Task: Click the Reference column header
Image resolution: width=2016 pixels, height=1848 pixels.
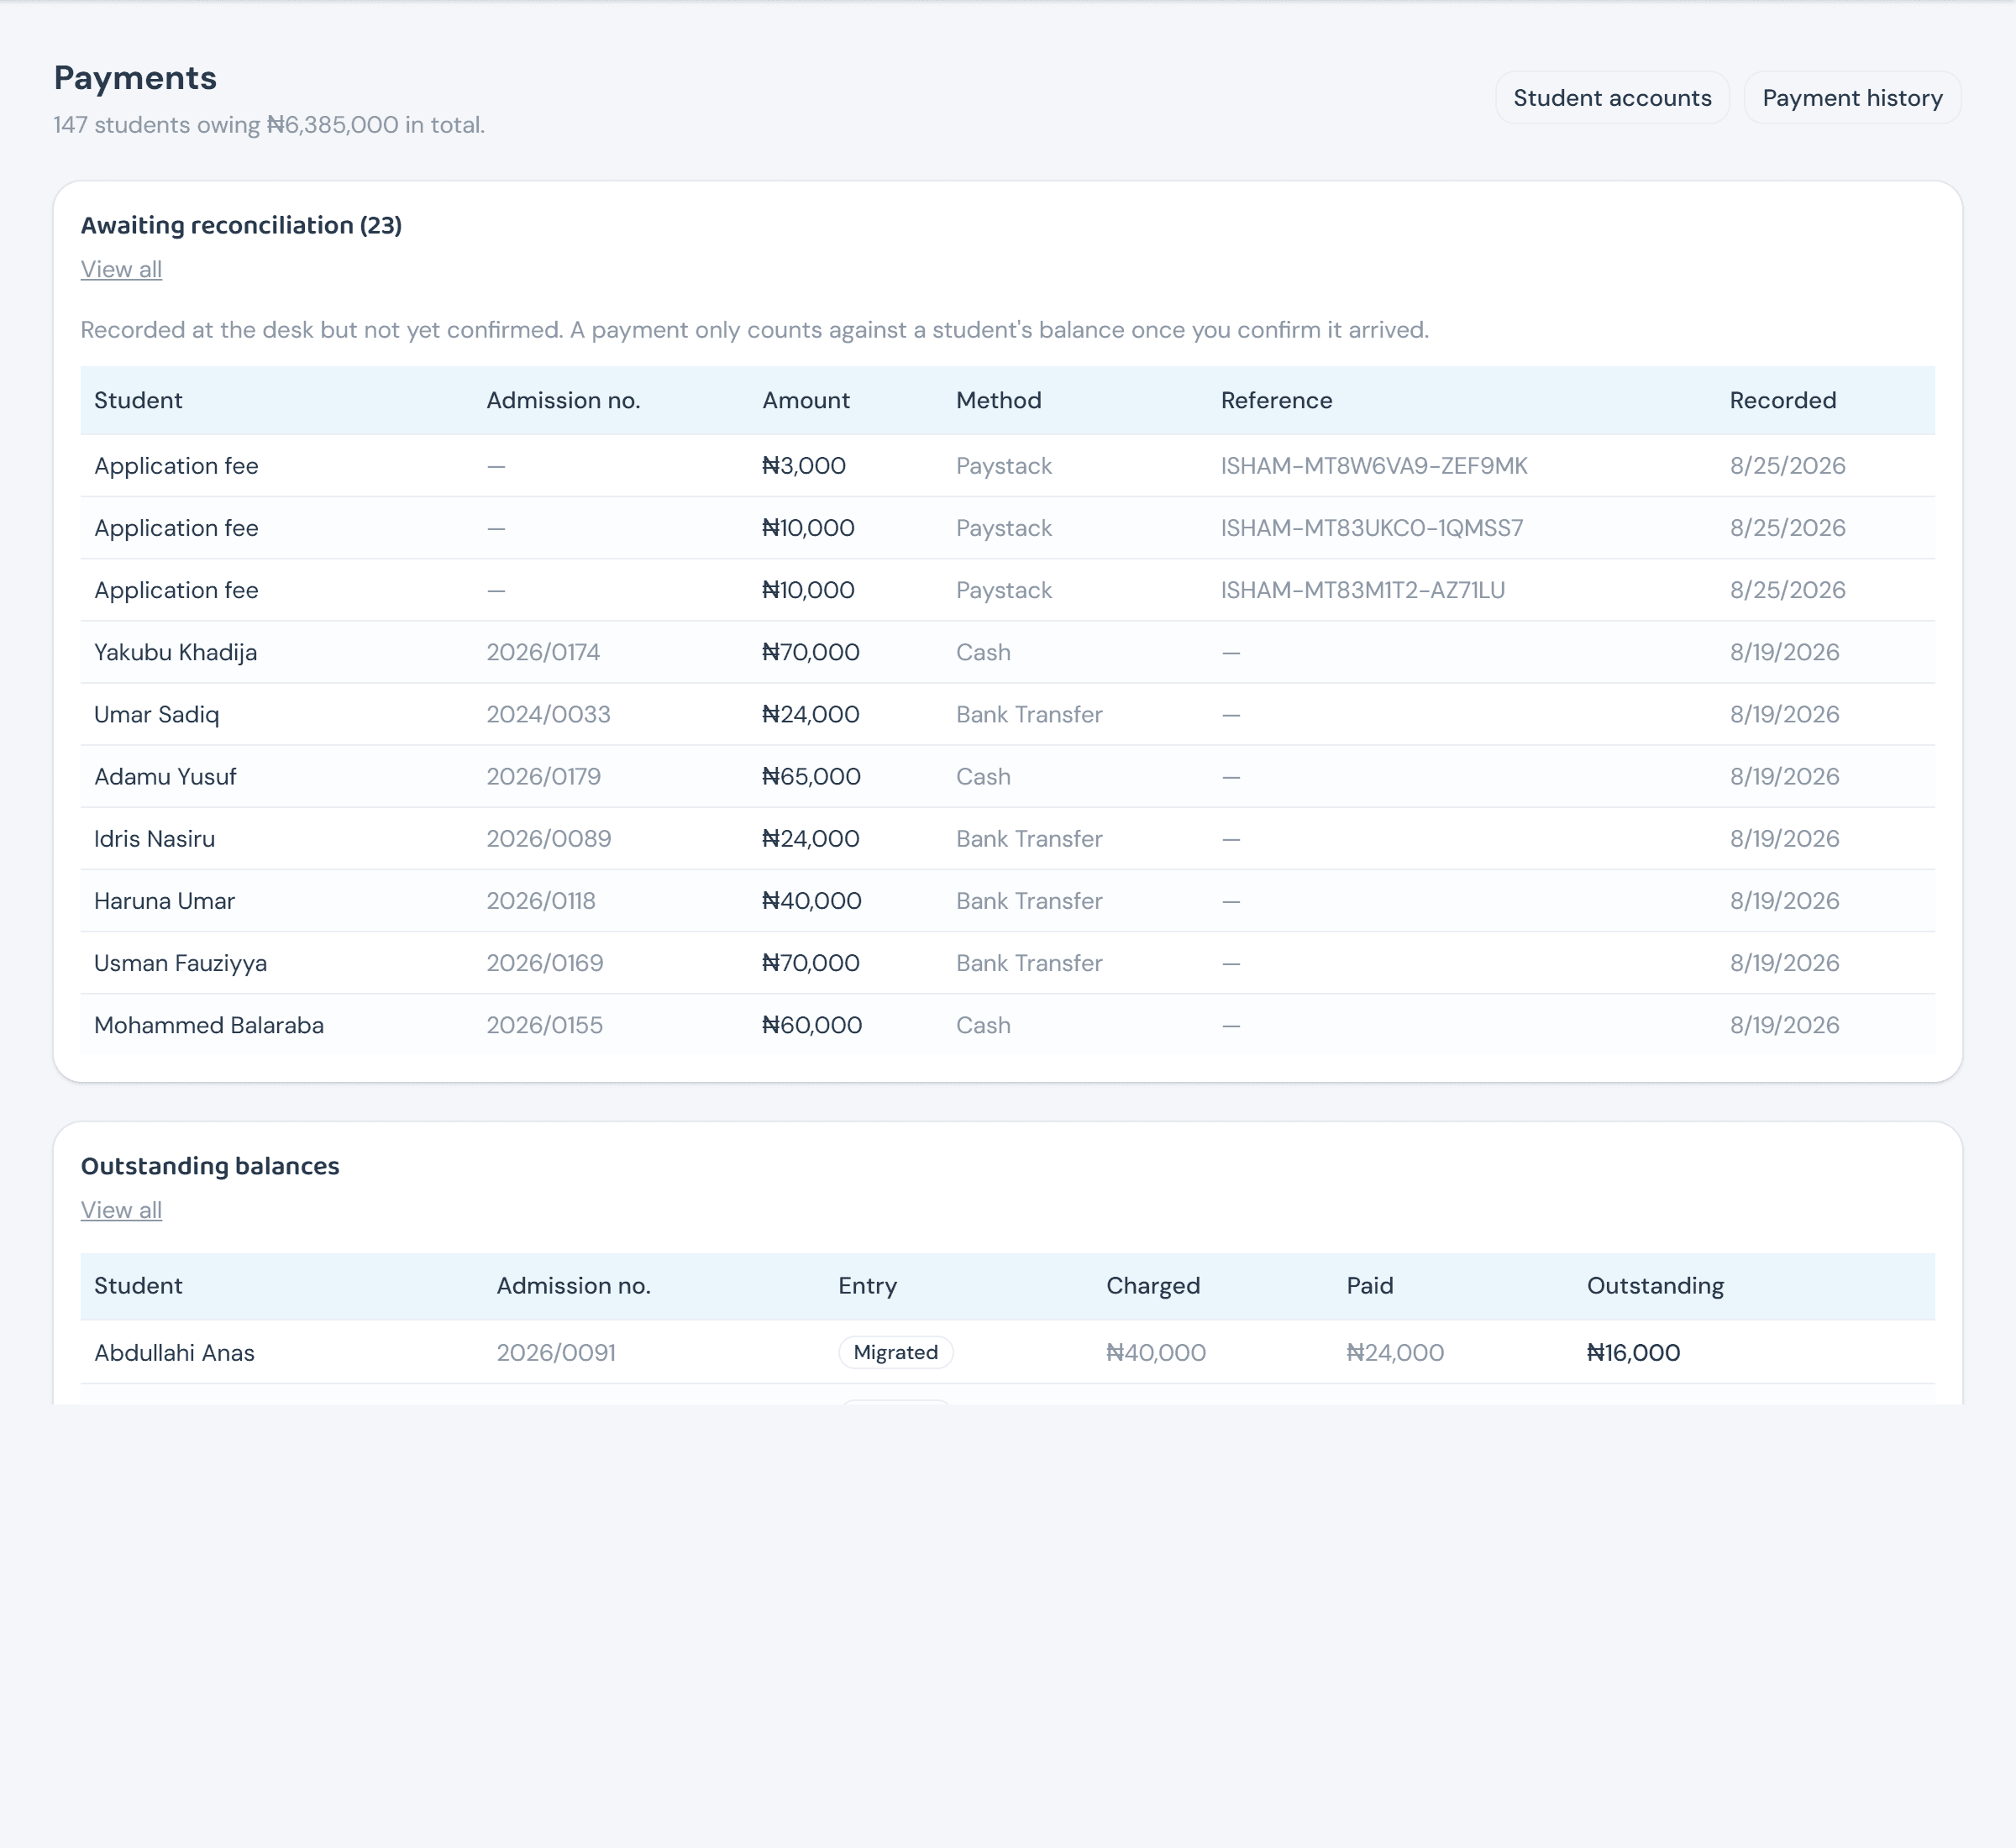Action: [x=1276, y=400]
